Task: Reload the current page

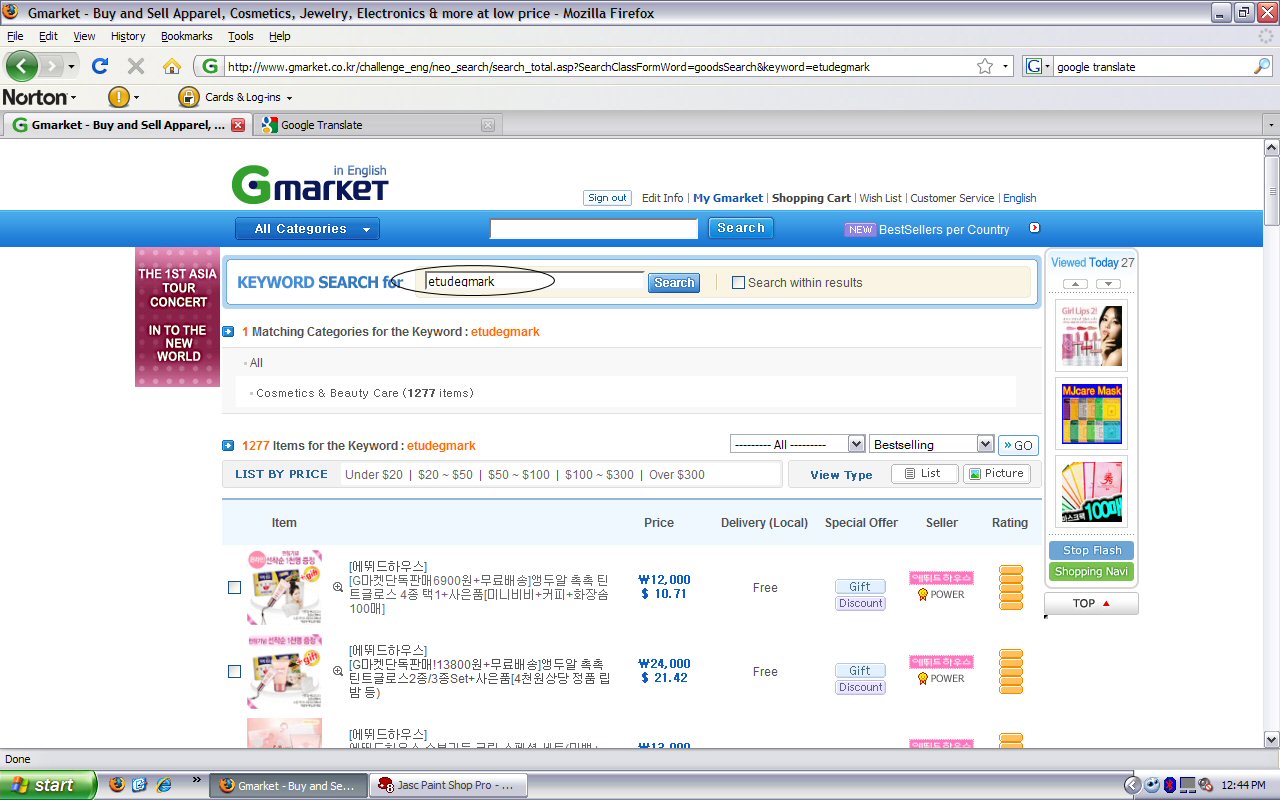Action: point(99,66)
